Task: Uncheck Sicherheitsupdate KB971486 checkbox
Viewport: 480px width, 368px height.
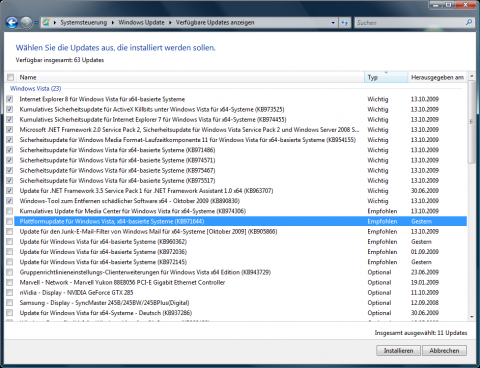Action: [10, 150]
